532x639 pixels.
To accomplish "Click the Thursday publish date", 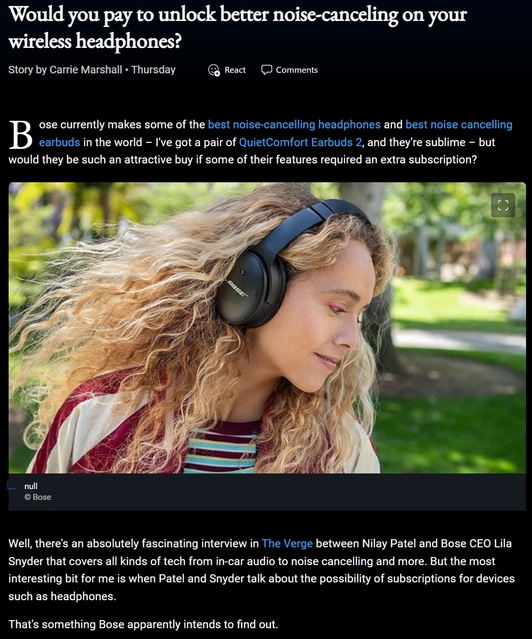I will coord(153,70).
